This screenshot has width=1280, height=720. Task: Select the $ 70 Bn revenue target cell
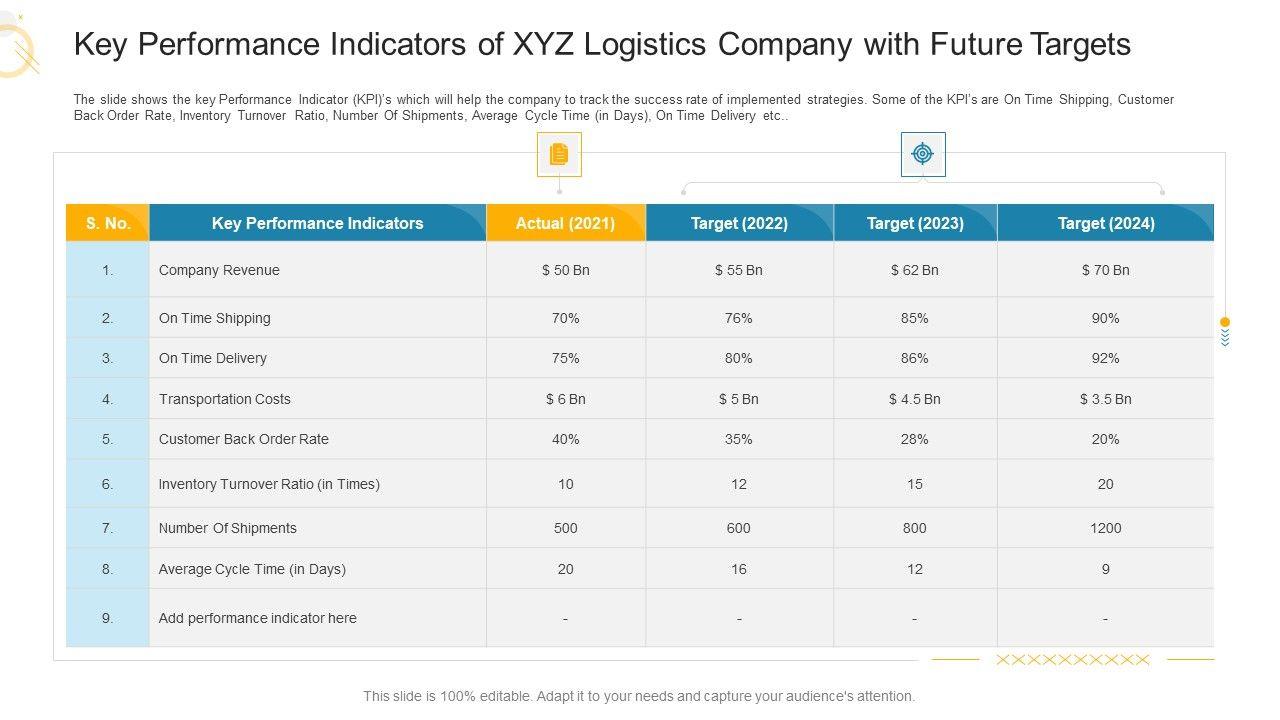click(x=1105, y=270)
